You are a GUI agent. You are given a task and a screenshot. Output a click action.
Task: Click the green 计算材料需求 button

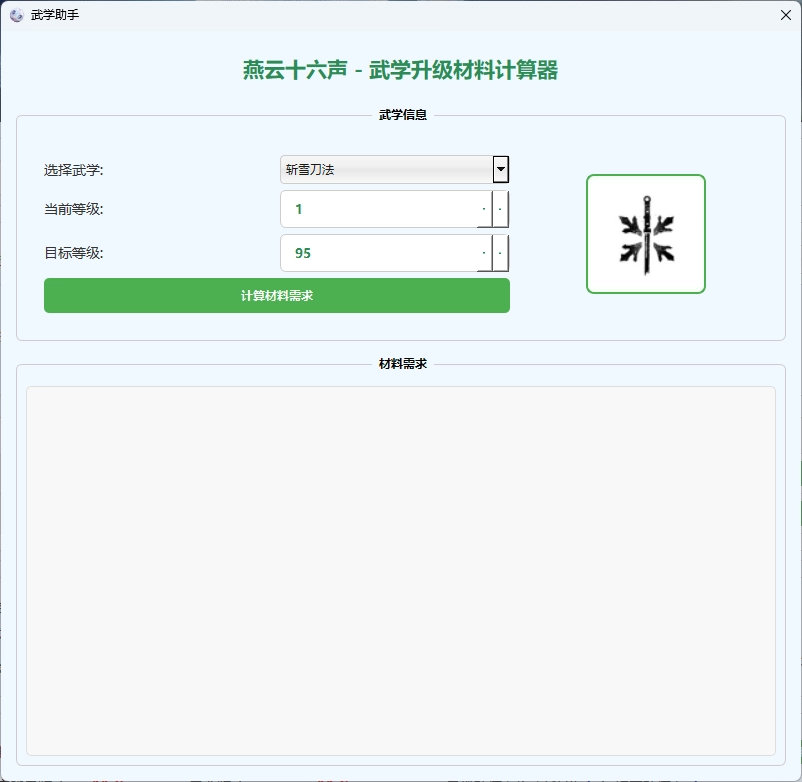[277, 296]
